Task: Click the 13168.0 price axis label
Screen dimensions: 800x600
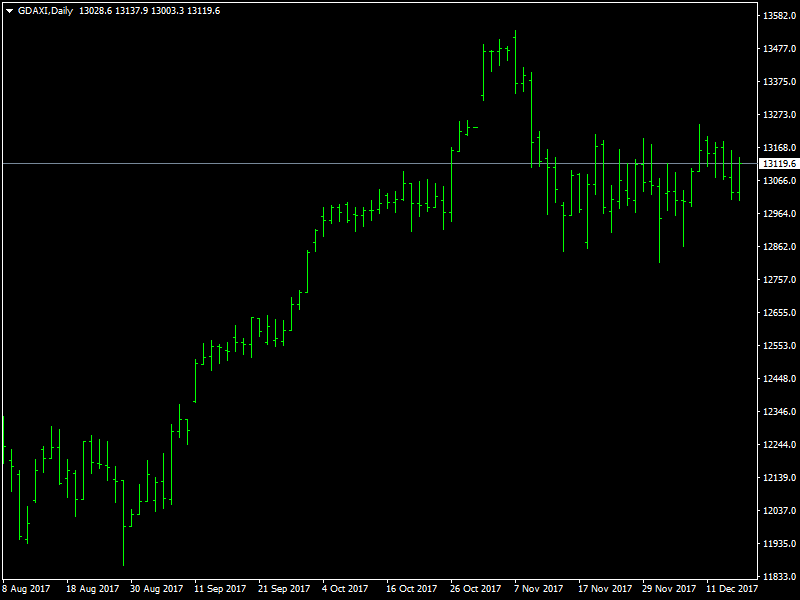Action: (779, 148)
